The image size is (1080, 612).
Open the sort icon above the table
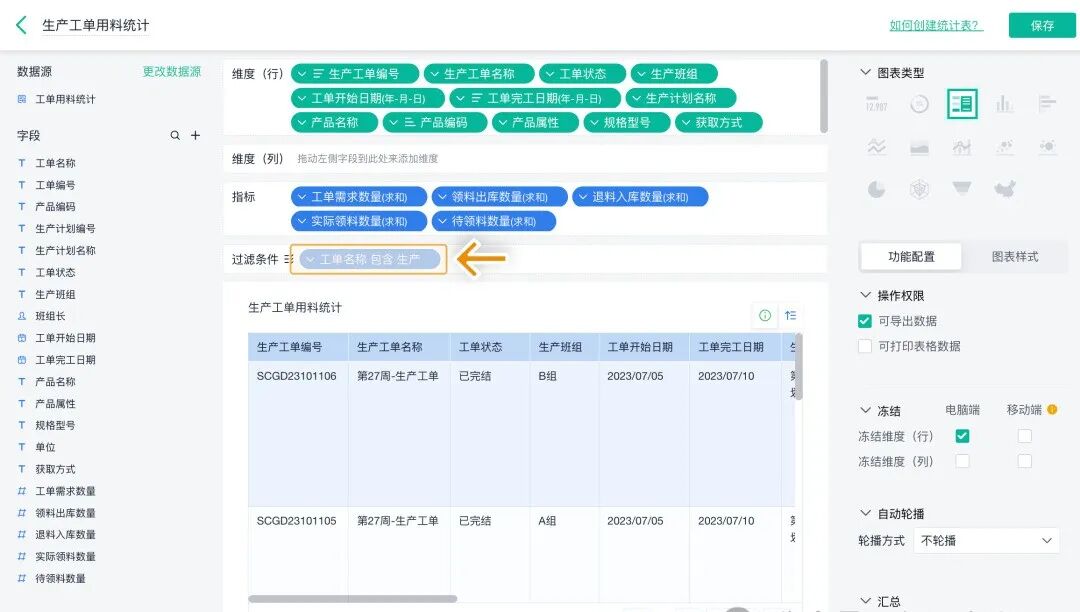(x=790, y=315)
